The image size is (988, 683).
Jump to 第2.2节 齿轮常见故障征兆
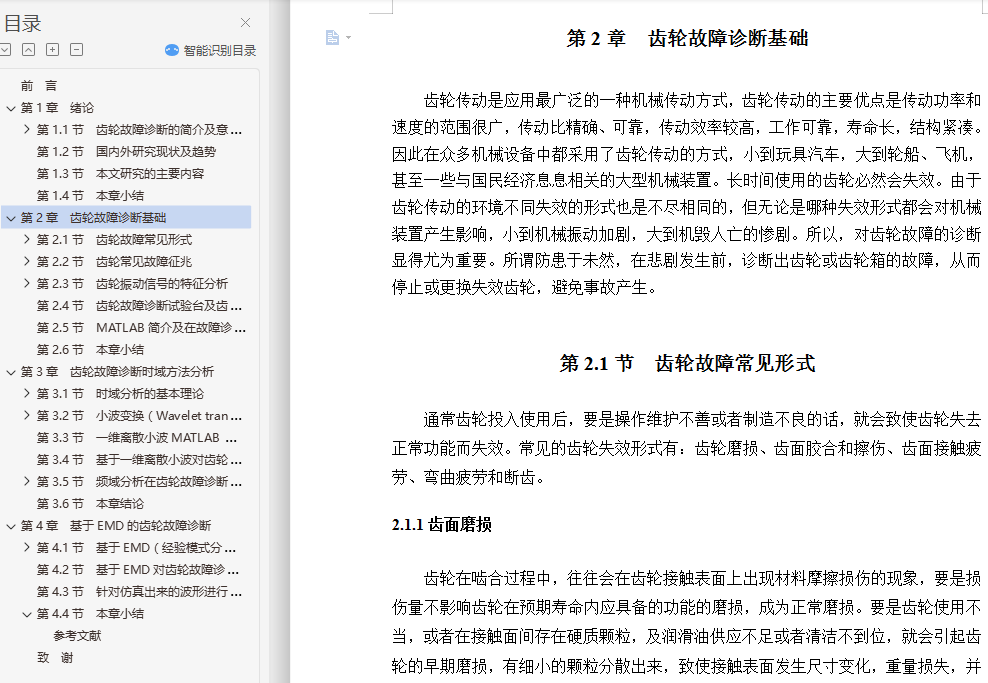point(114,261)
